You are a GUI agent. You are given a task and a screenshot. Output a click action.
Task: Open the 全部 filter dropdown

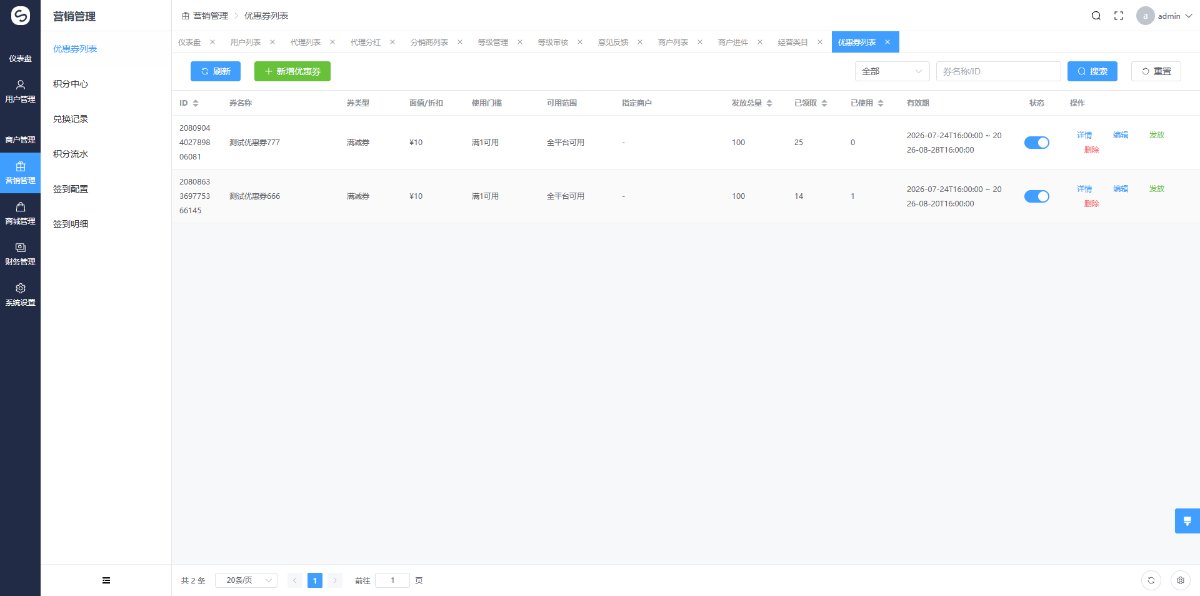pyautogui.click(x=893, y=71)
